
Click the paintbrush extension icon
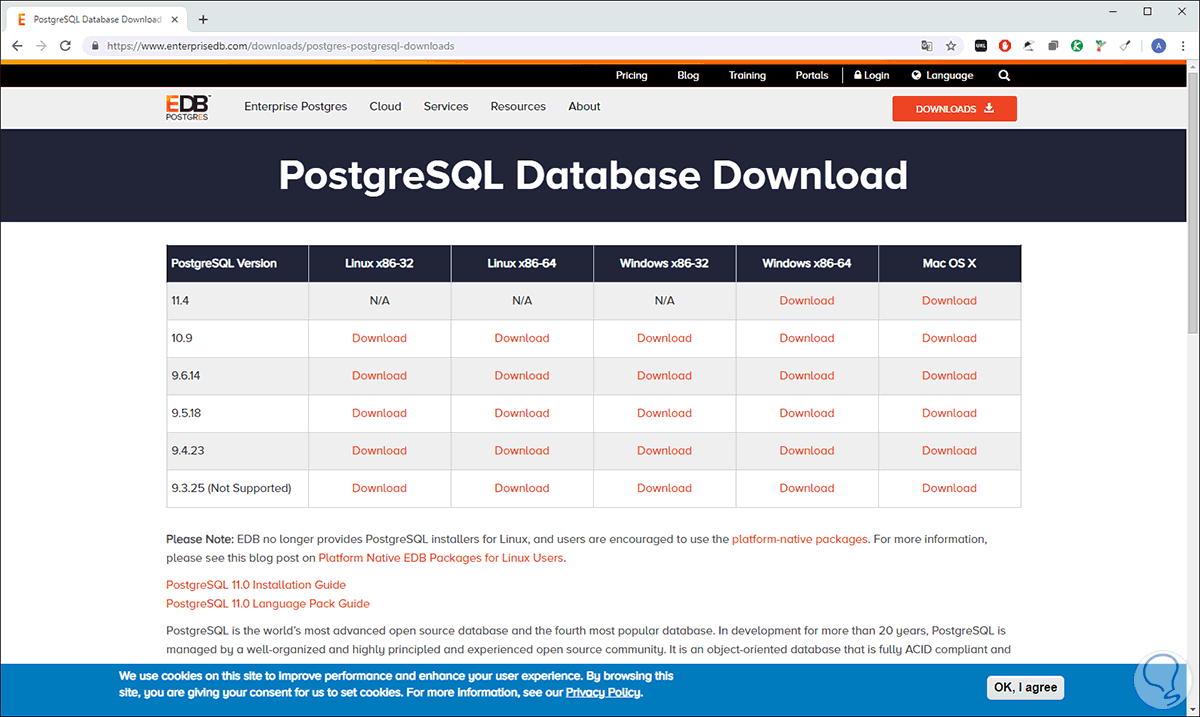click(1124, 45)
